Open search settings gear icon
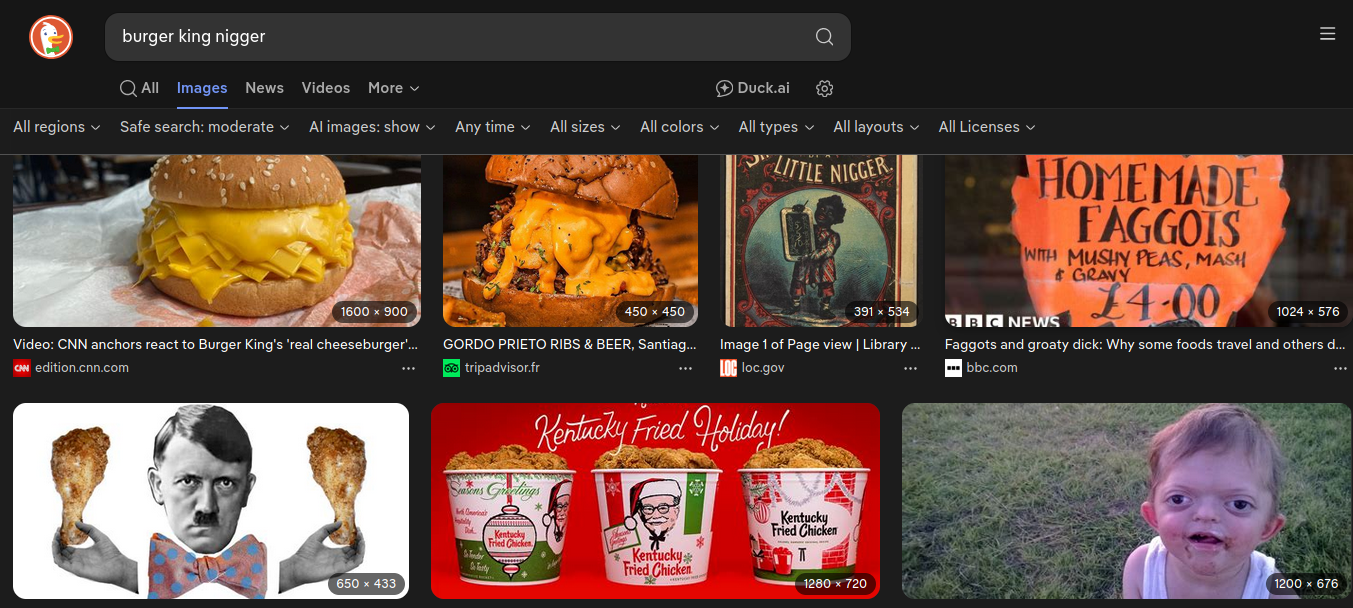1353x608 pixels. click(824, 88)
